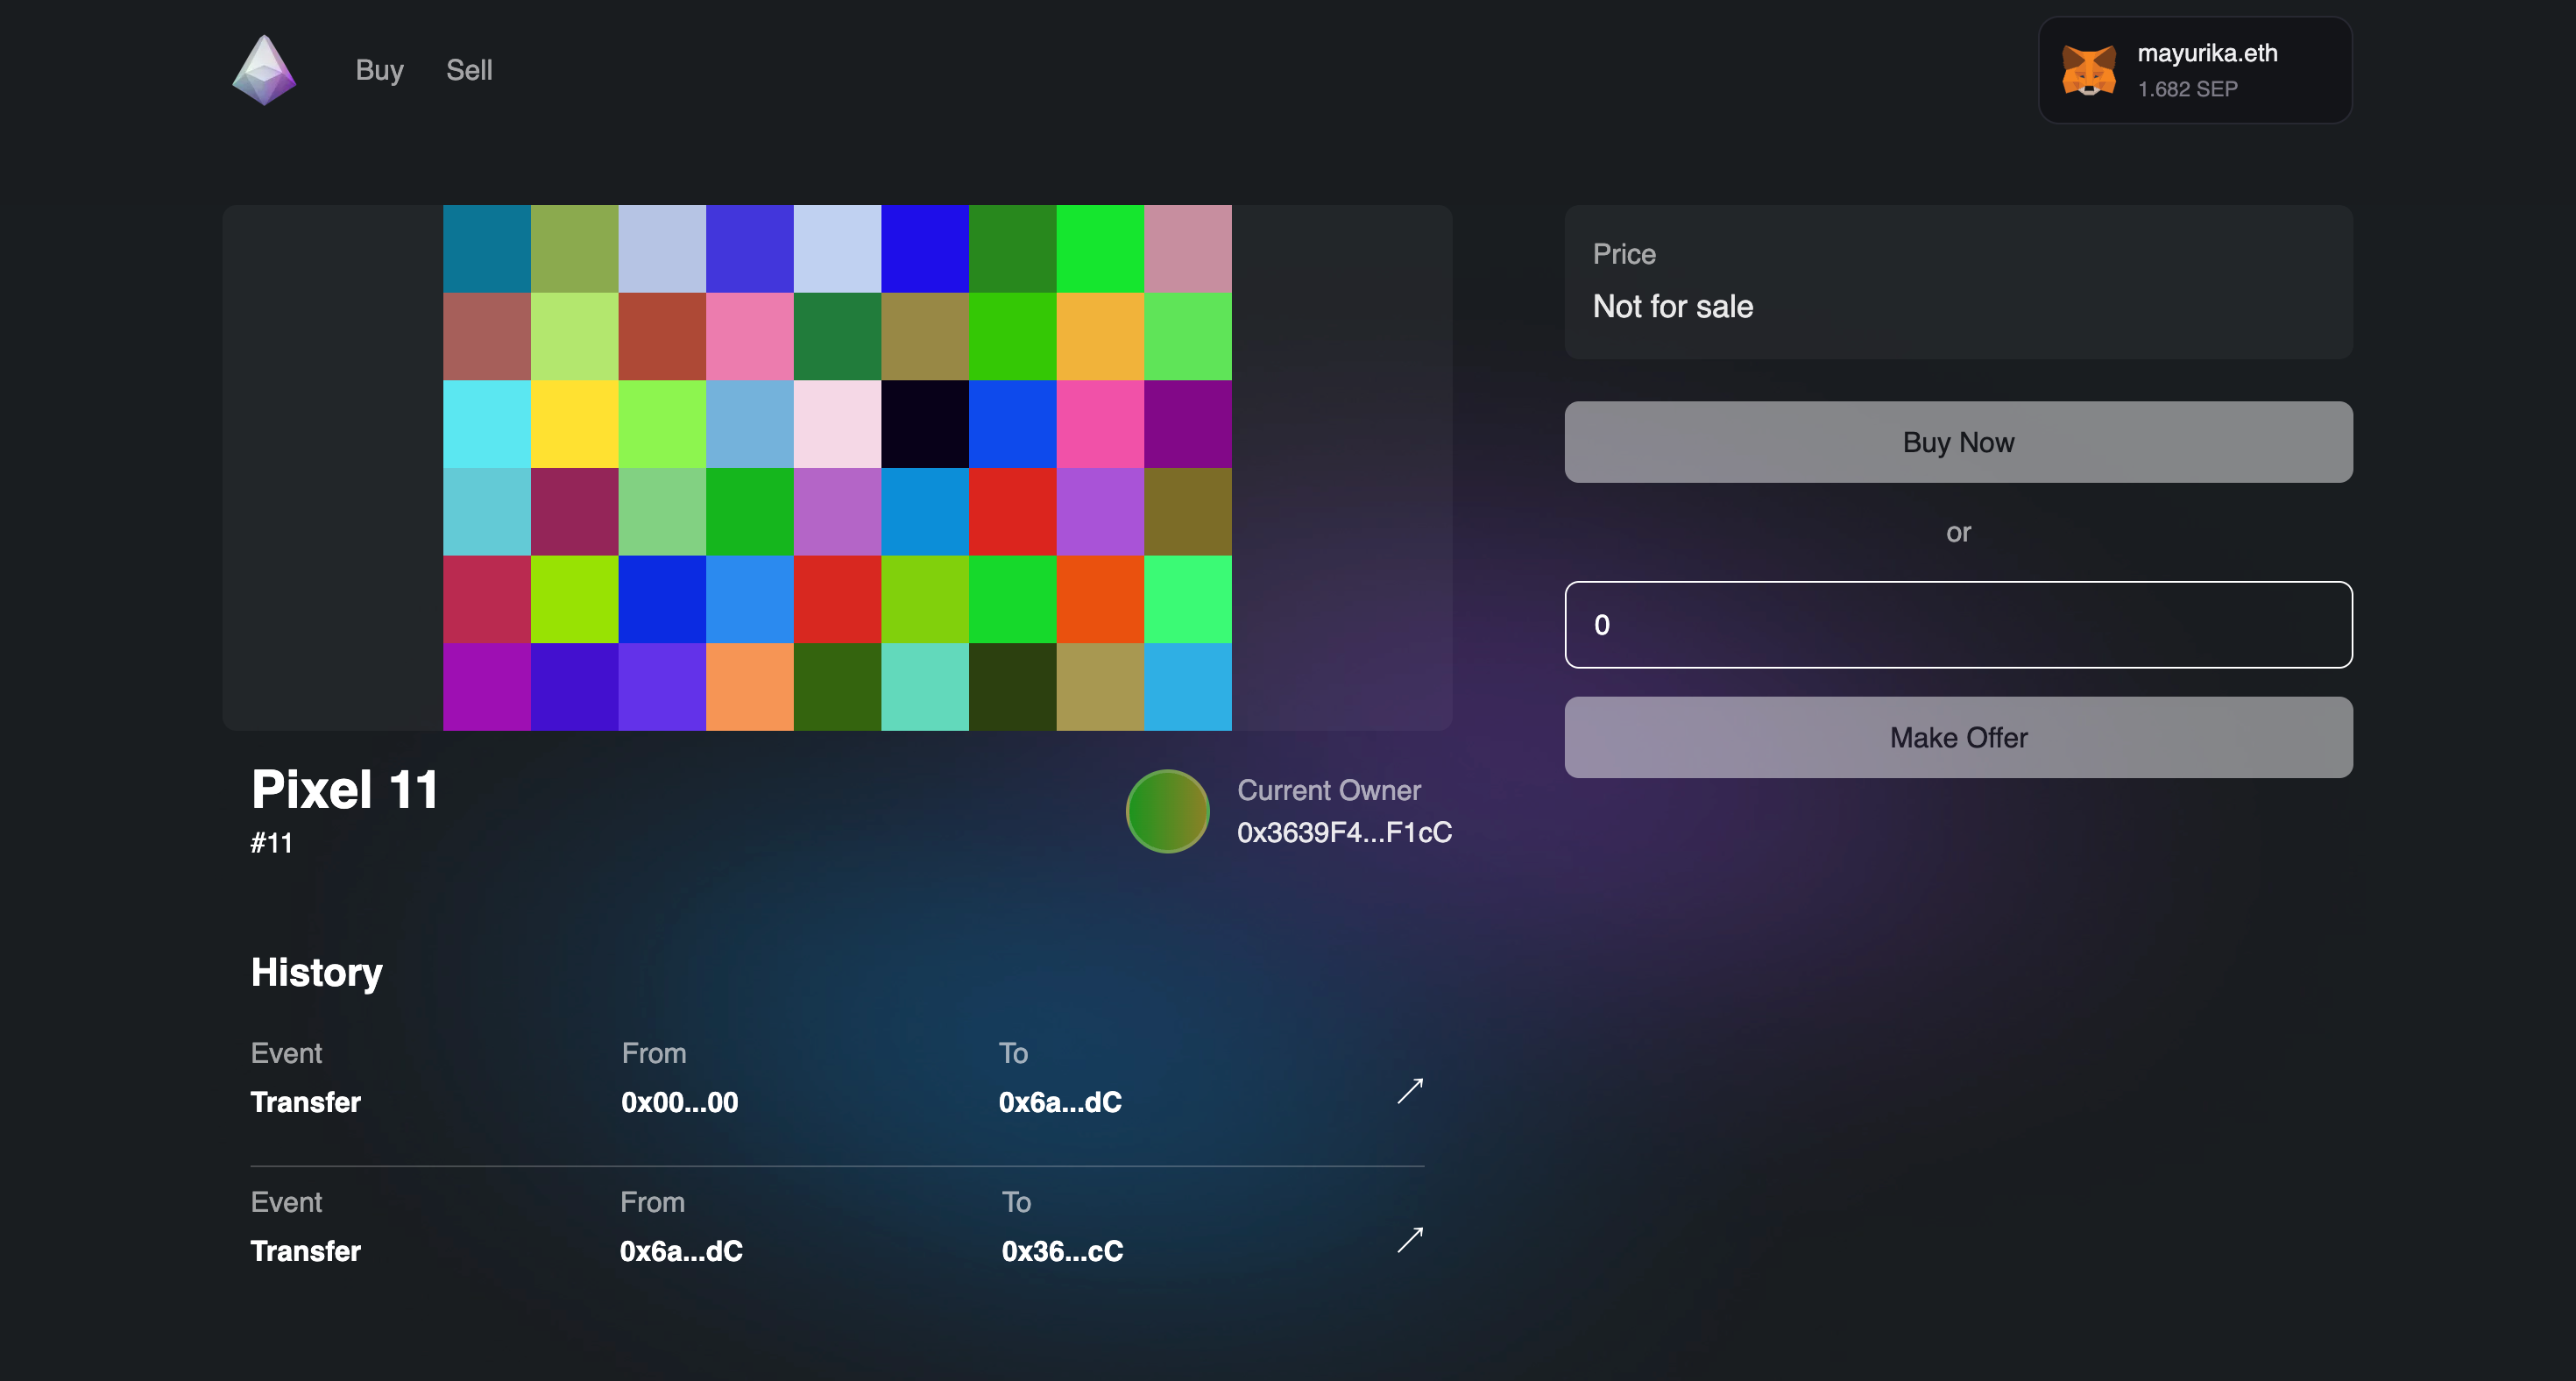Open the Sell page

pyautogui.click(x=468, y=70)
